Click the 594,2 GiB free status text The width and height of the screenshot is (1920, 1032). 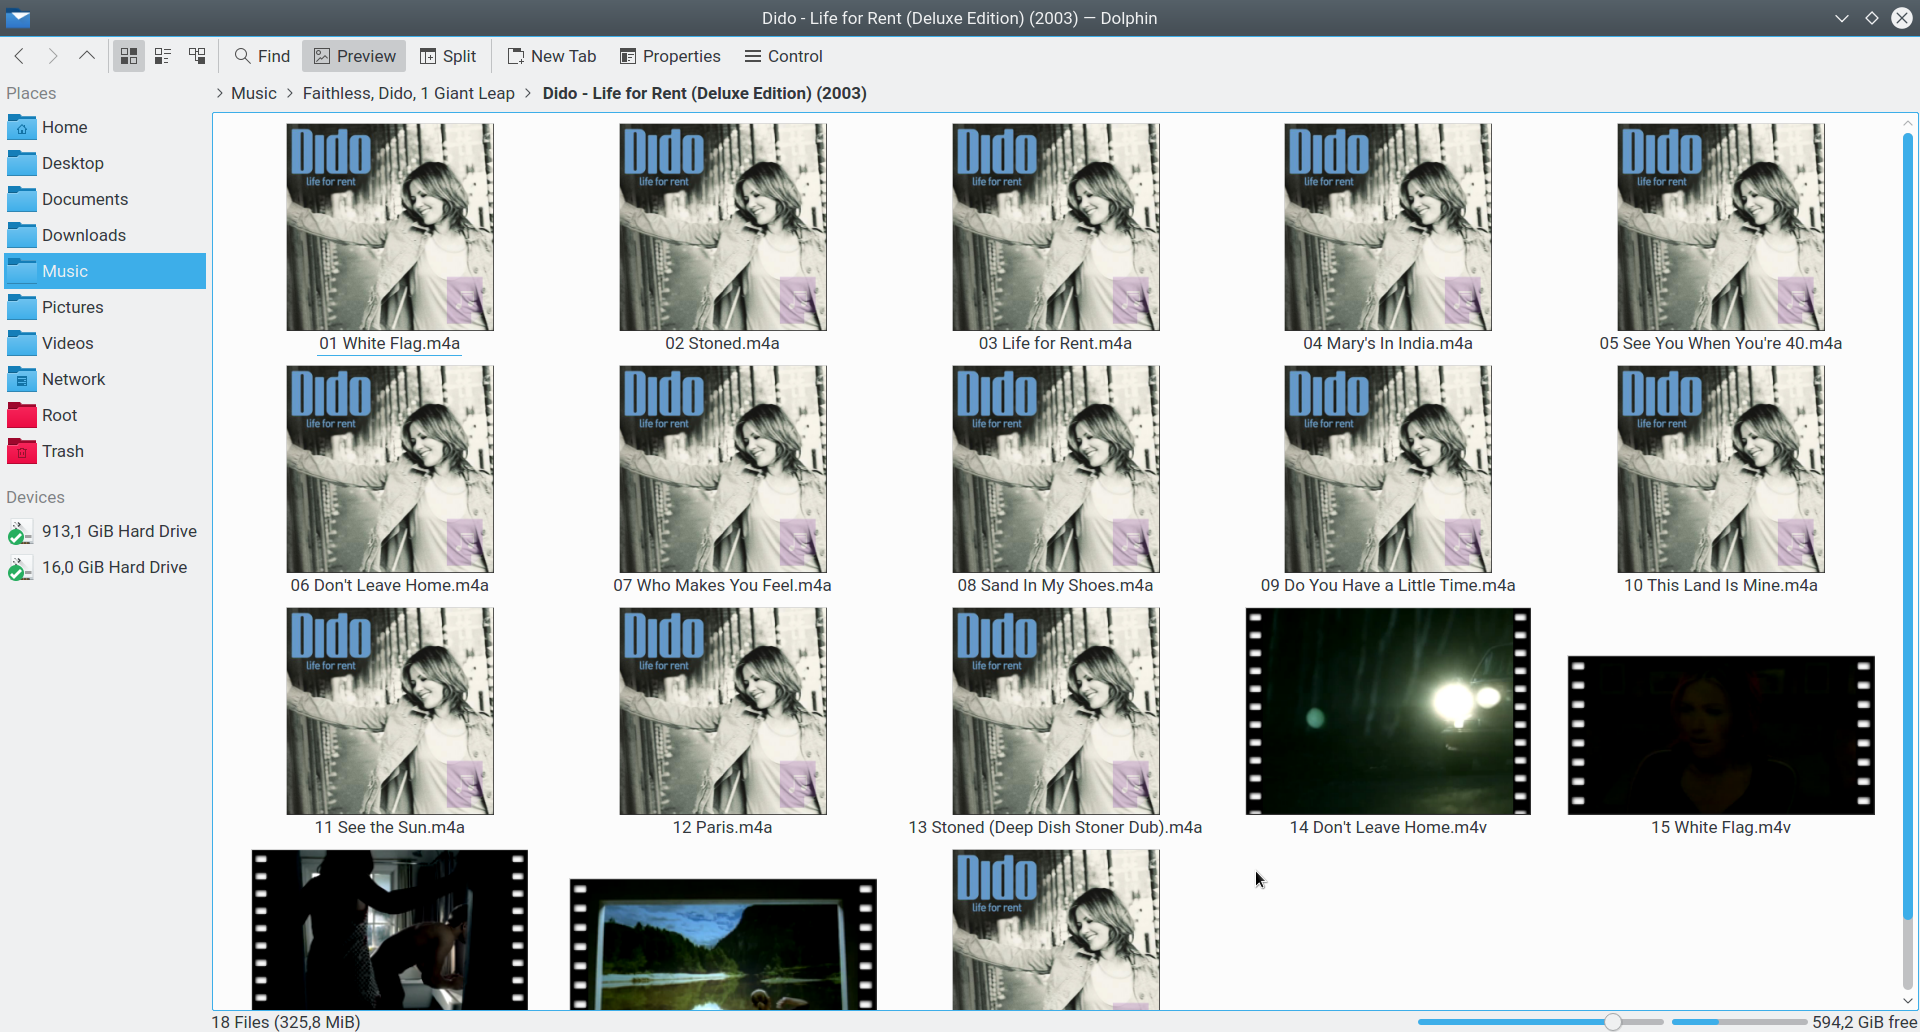1864,1022
